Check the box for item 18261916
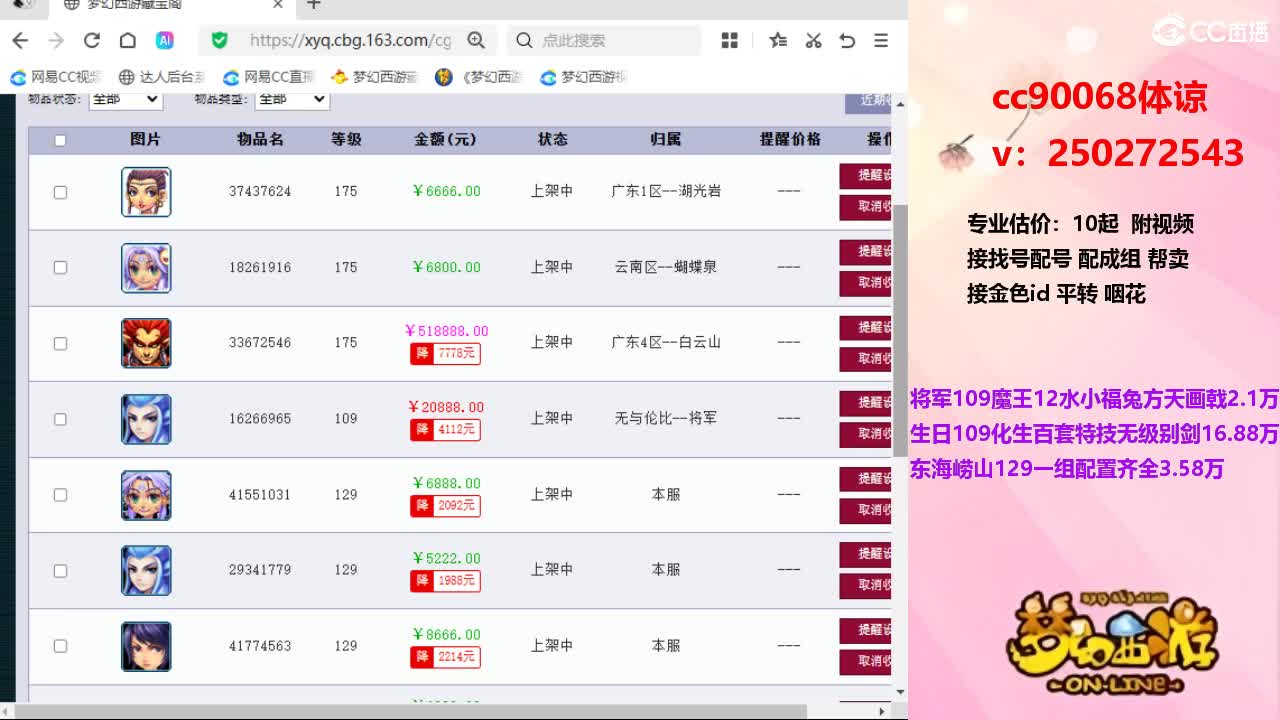This screenshot has height=720, width=1280. [60, 267]
